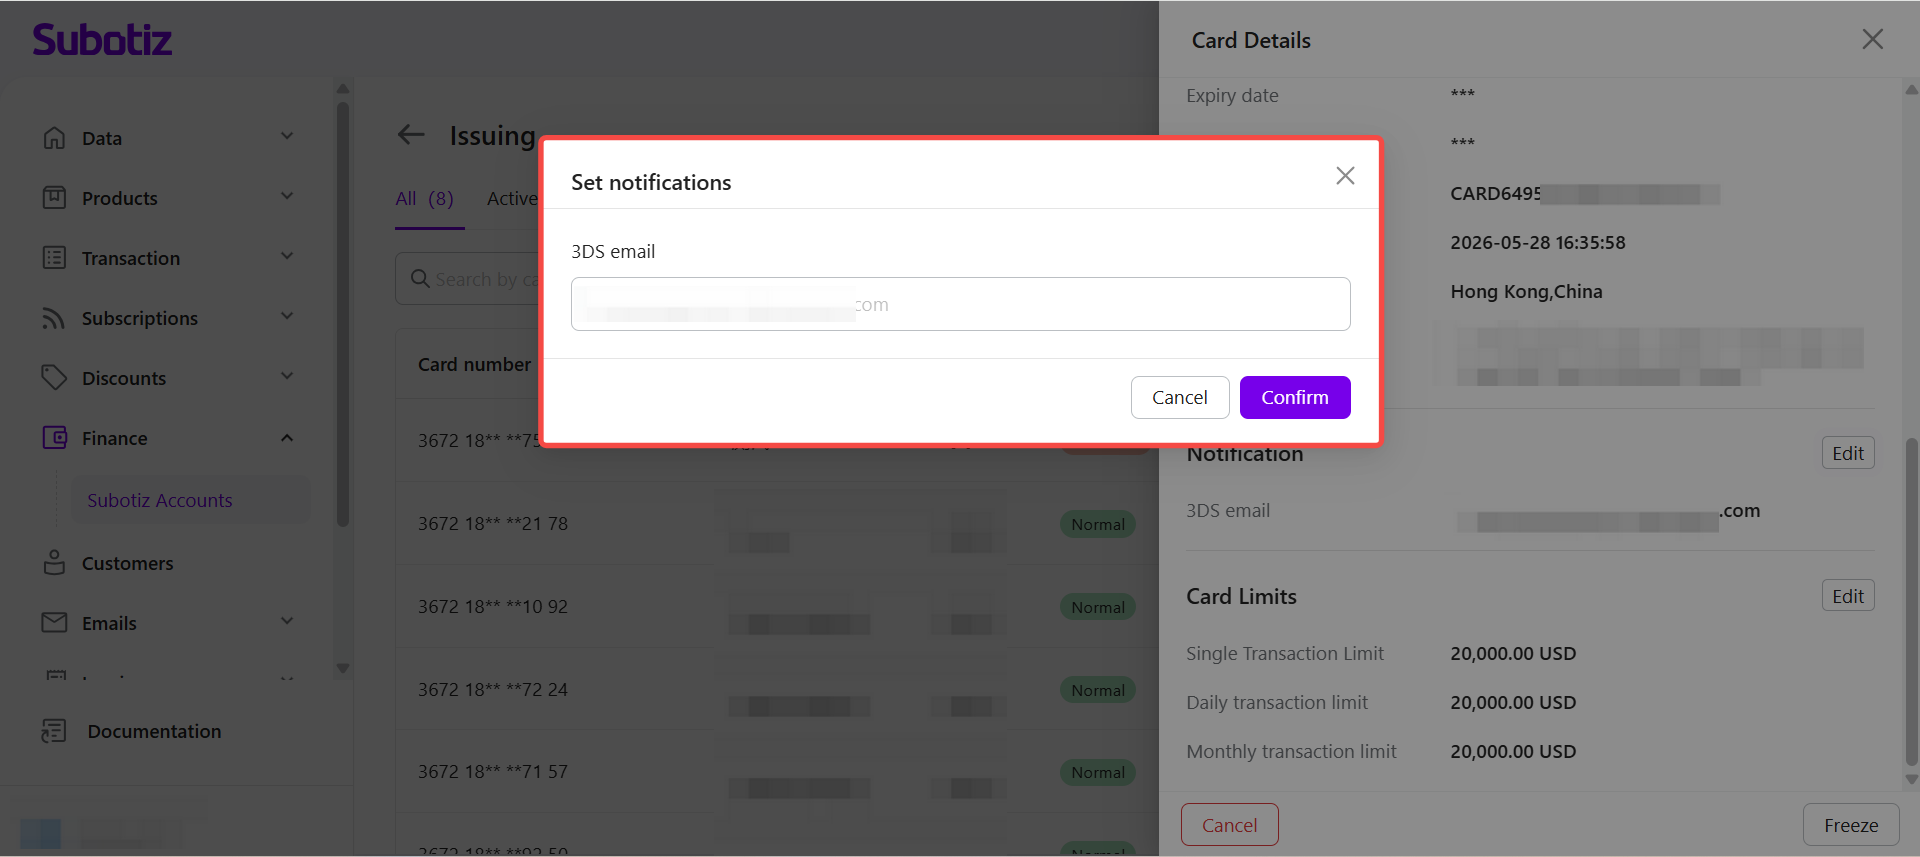1920x857 pixels.
Task: Expand the Data menu chevron
Action: point(287,137)
